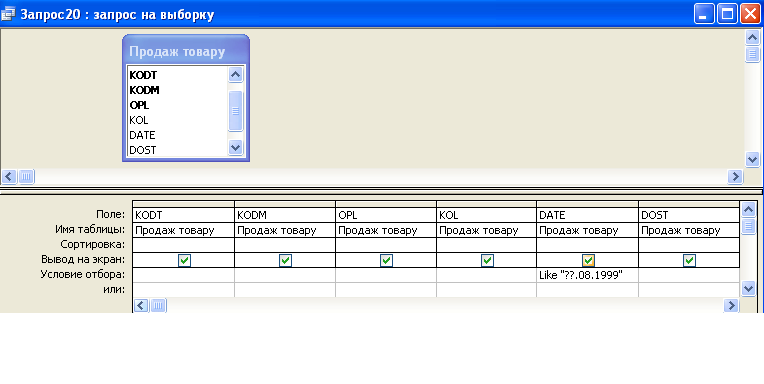Toggle display checkbox under DOST column
This screenshot has width=764, height=384.
(689, 260)
